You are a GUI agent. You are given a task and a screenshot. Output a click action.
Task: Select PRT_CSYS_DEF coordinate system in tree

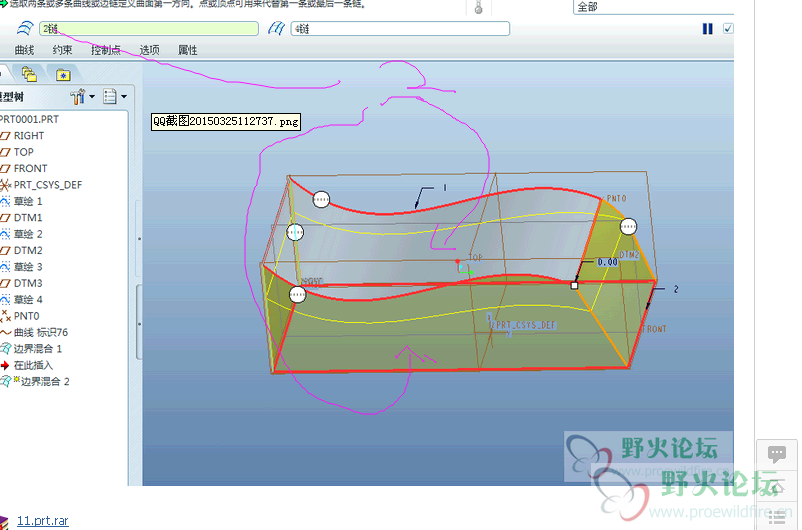tap(48, 185)
